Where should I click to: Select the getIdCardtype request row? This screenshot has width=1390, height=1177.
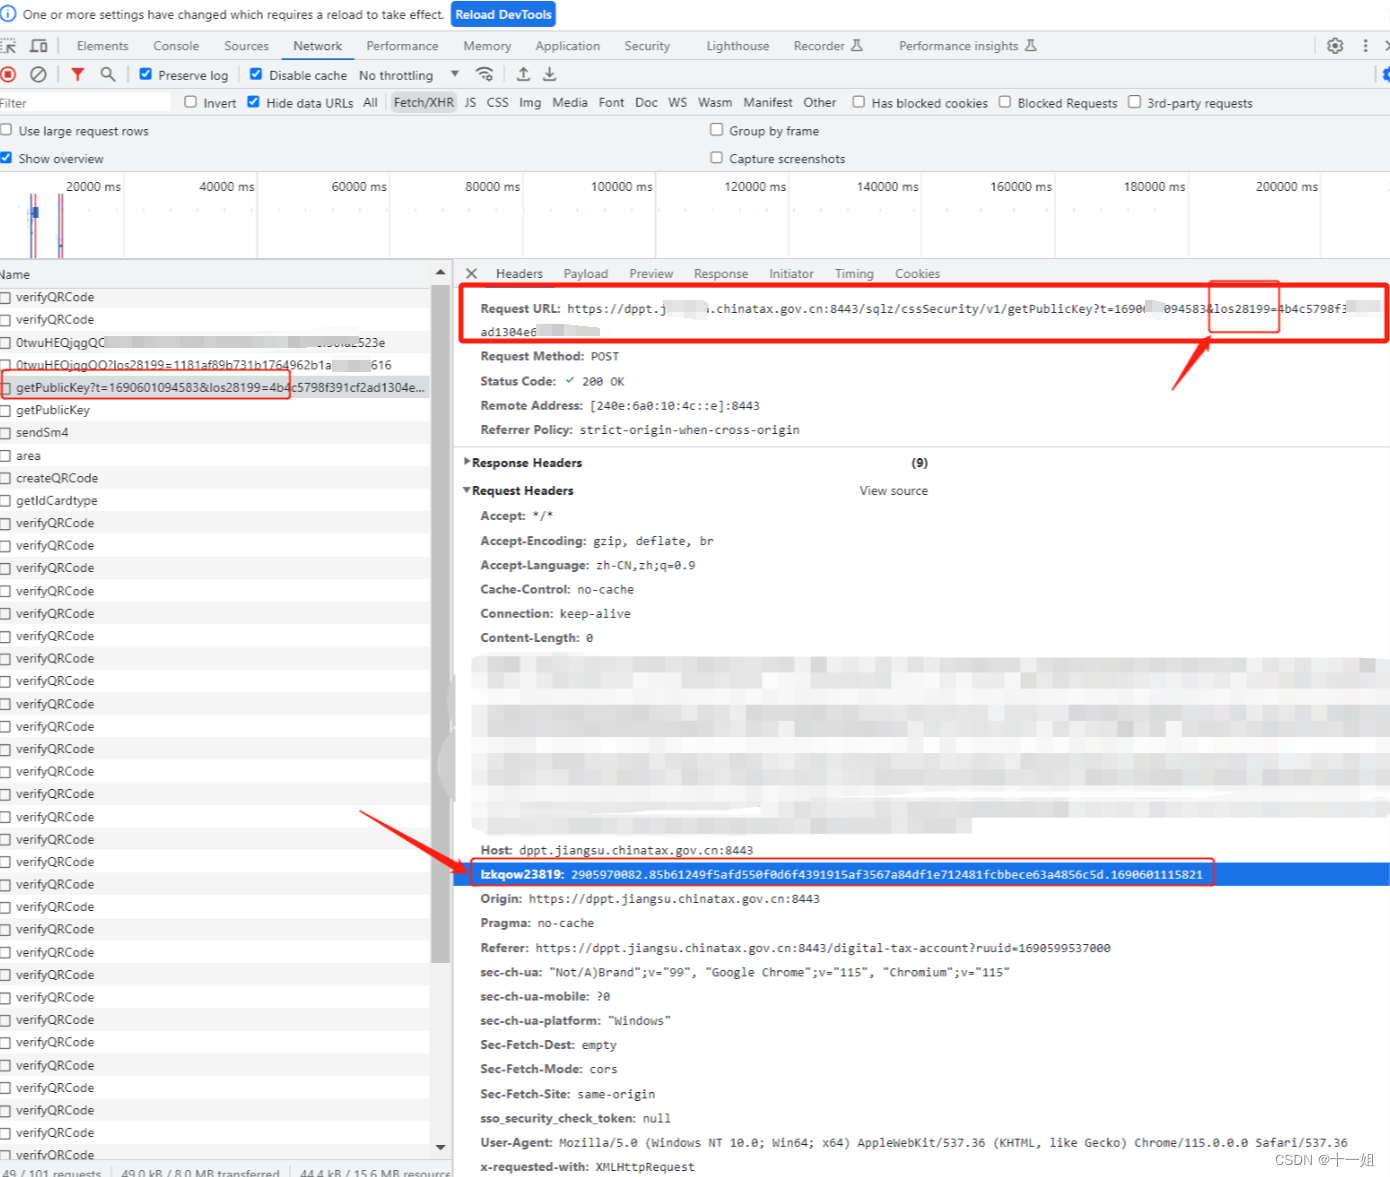point(215,501)
